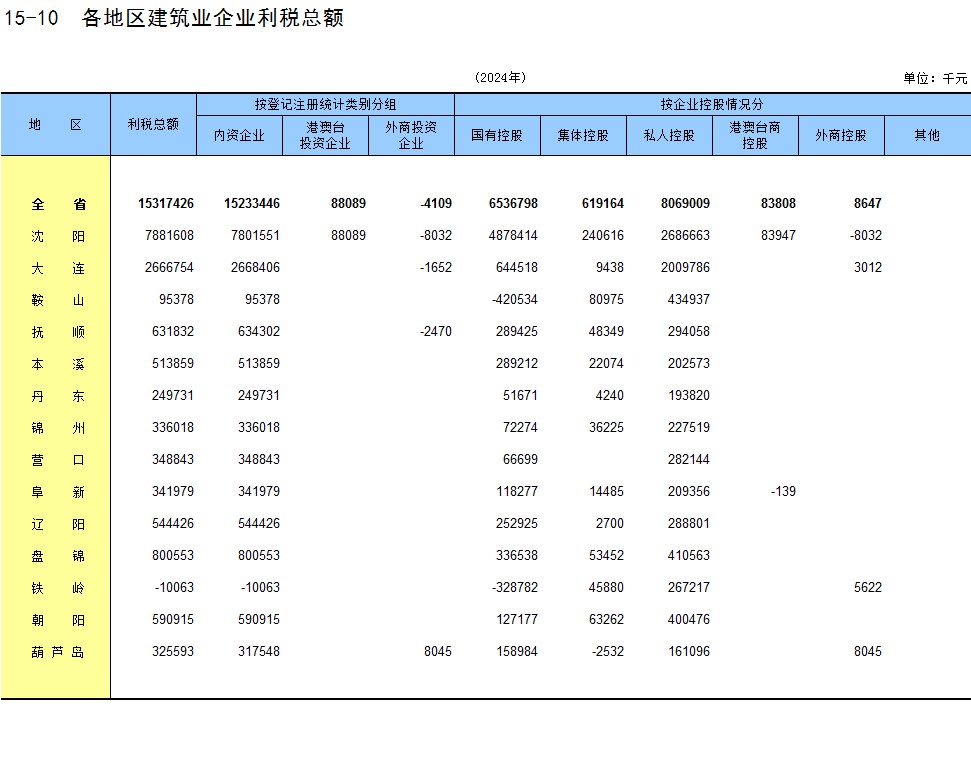This screenshot has height=764, width=971.
Task: Select the 集体控股 column header
Action: point(583,135)
